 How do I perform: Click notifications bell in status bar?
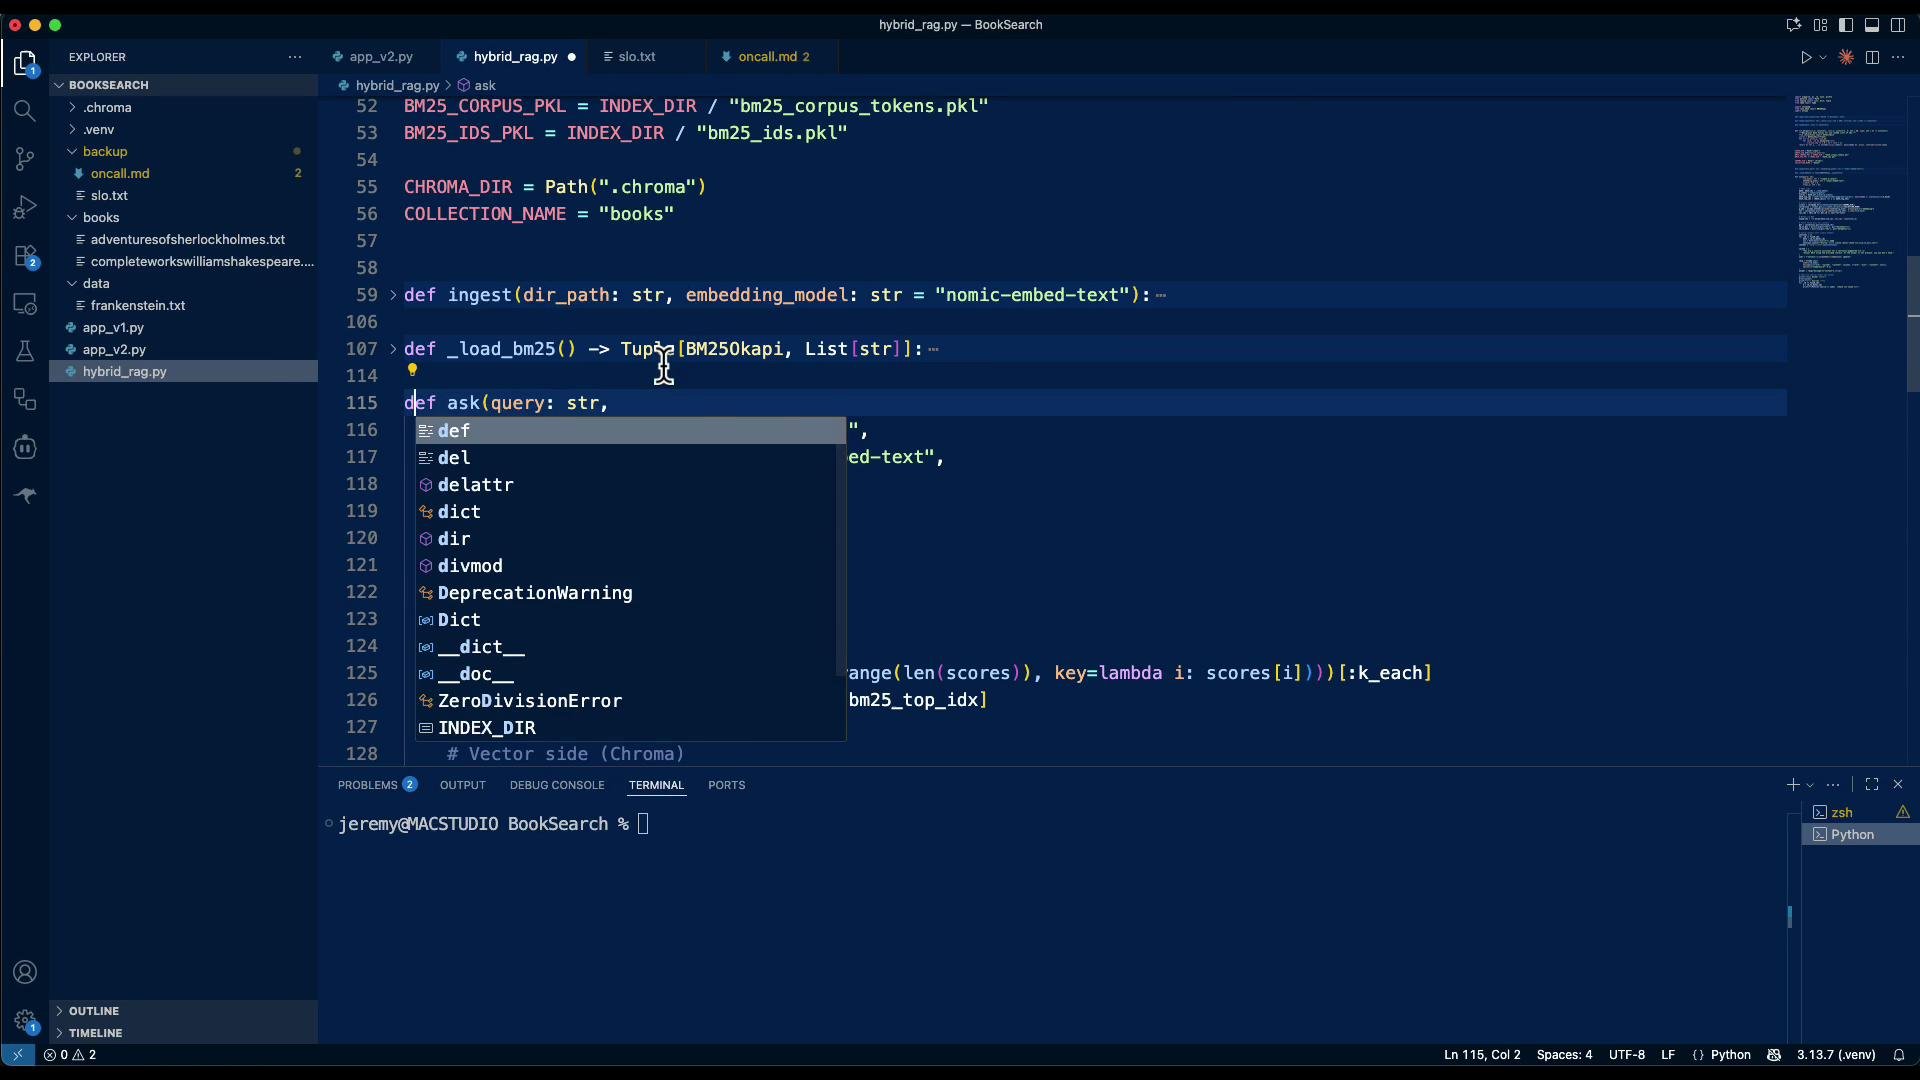pyautogui.click(x=1899, y=1055)
